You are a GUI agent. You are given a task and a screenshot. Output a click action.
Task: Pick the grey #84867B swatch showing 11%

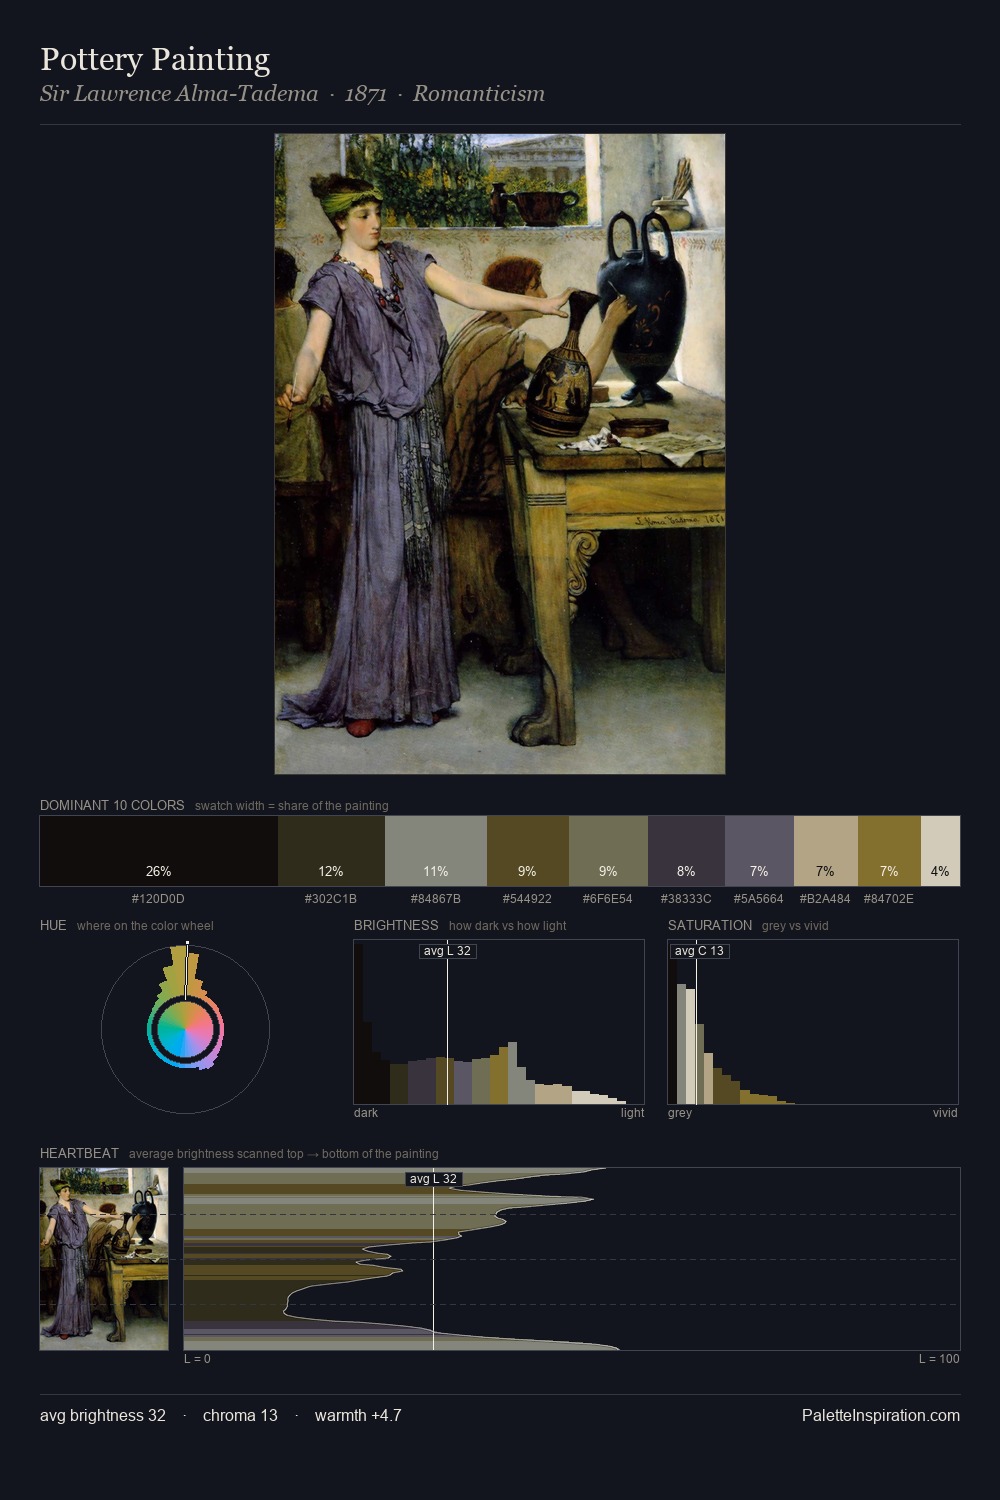[436, 851]
